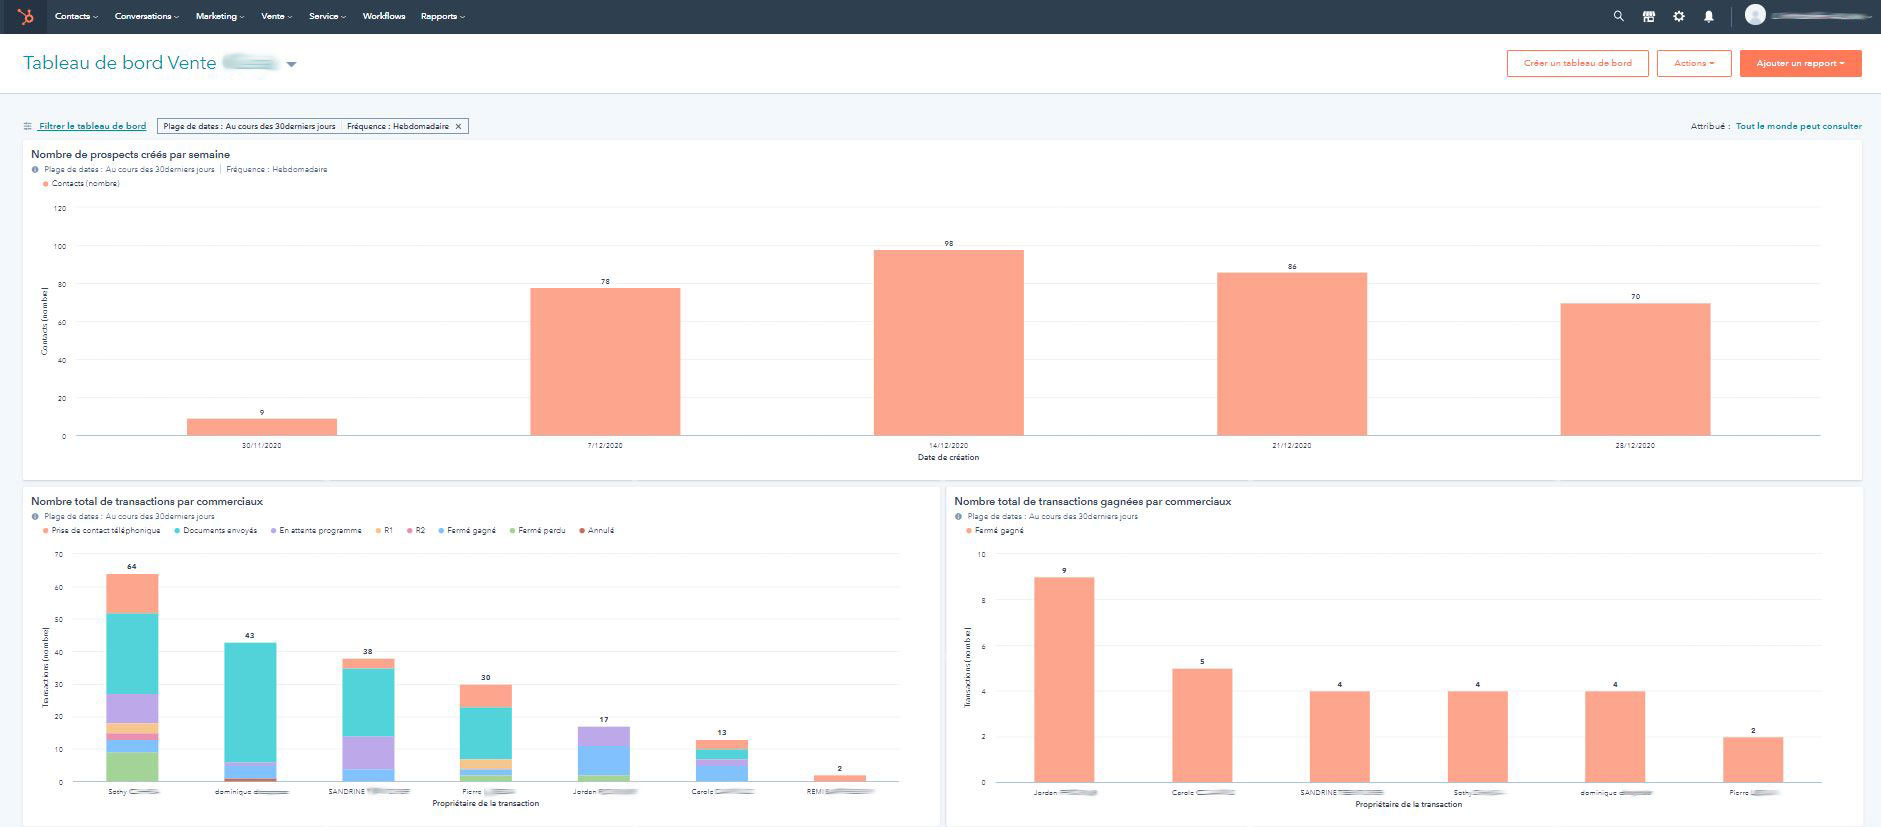Click info icon under 'Nombre de prospects créés'
This screenshot has width=1881, height=827.
pos(36,170)
